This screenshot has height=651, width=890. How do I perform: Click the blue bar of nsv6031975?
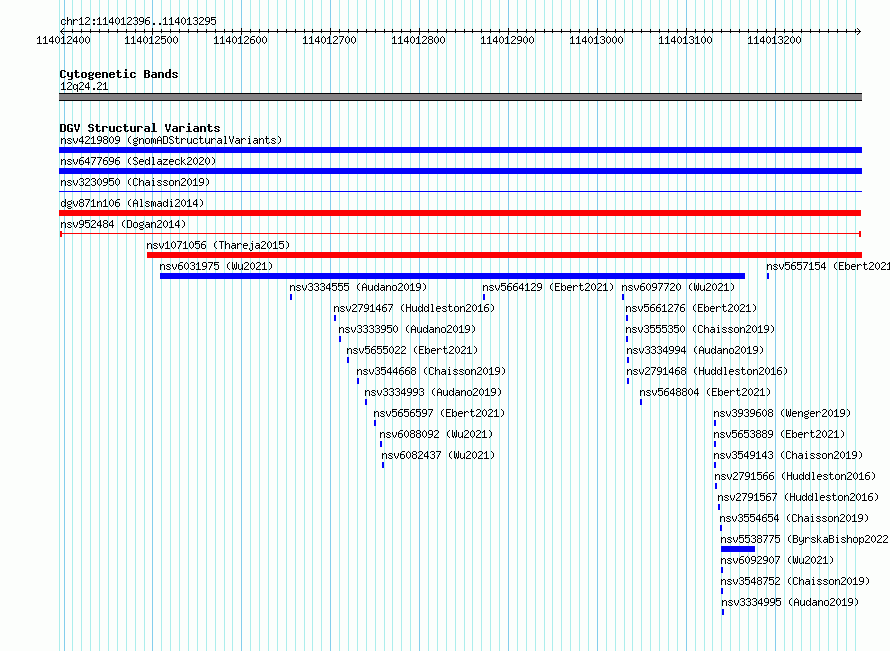click(x=452, y=276)
